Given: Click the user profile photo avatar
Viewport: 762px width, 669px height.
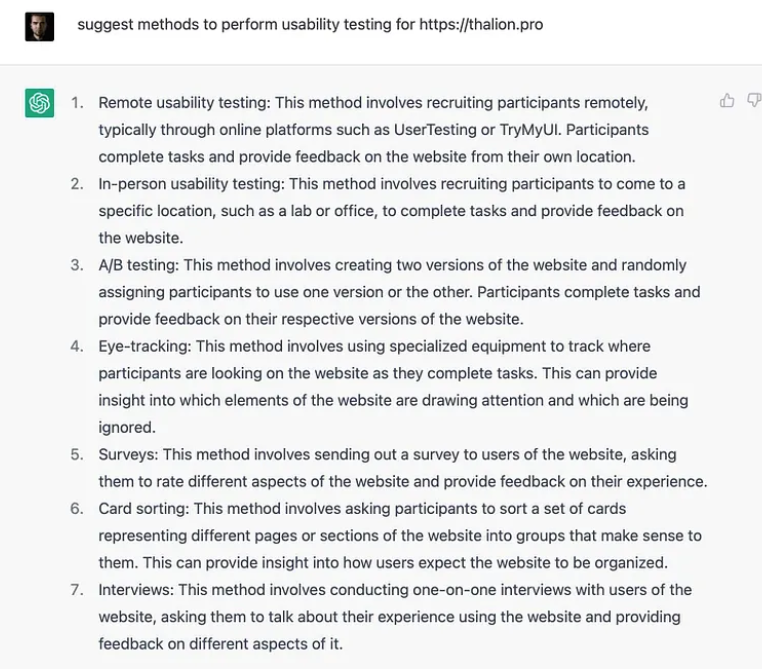Looking at the screenshot, I should pyautogui.click(x=40, y=26).
